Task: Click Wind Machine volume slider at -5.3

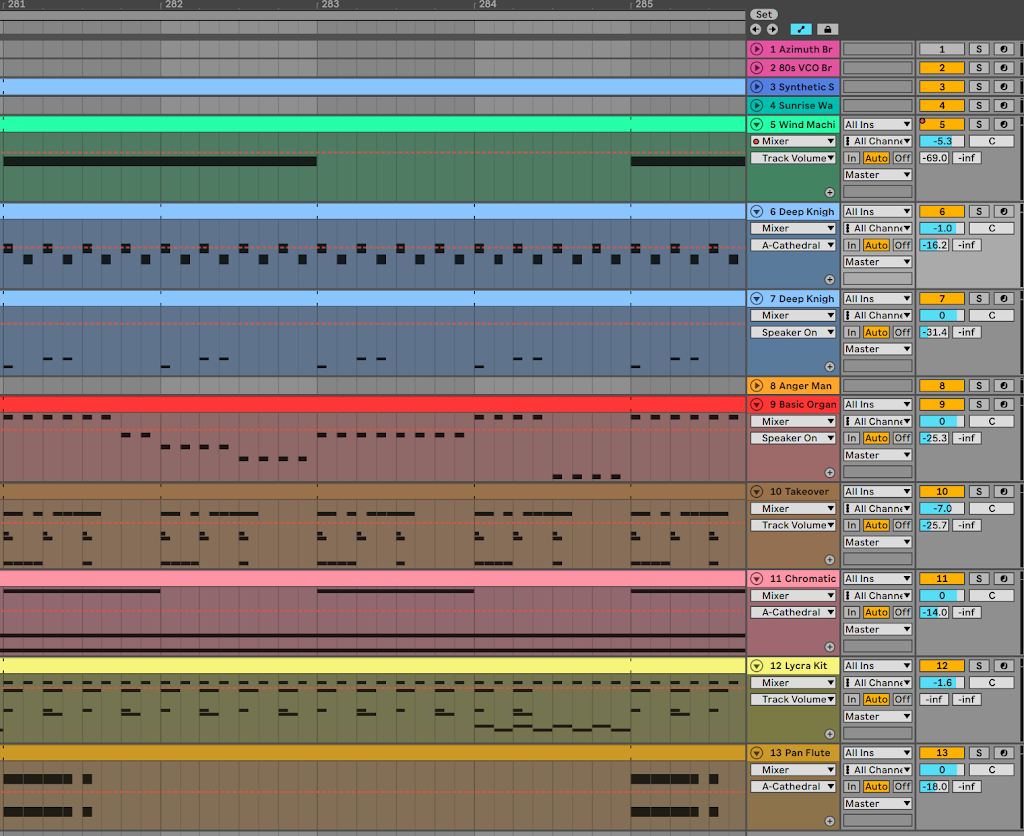Action: point(941,141)
